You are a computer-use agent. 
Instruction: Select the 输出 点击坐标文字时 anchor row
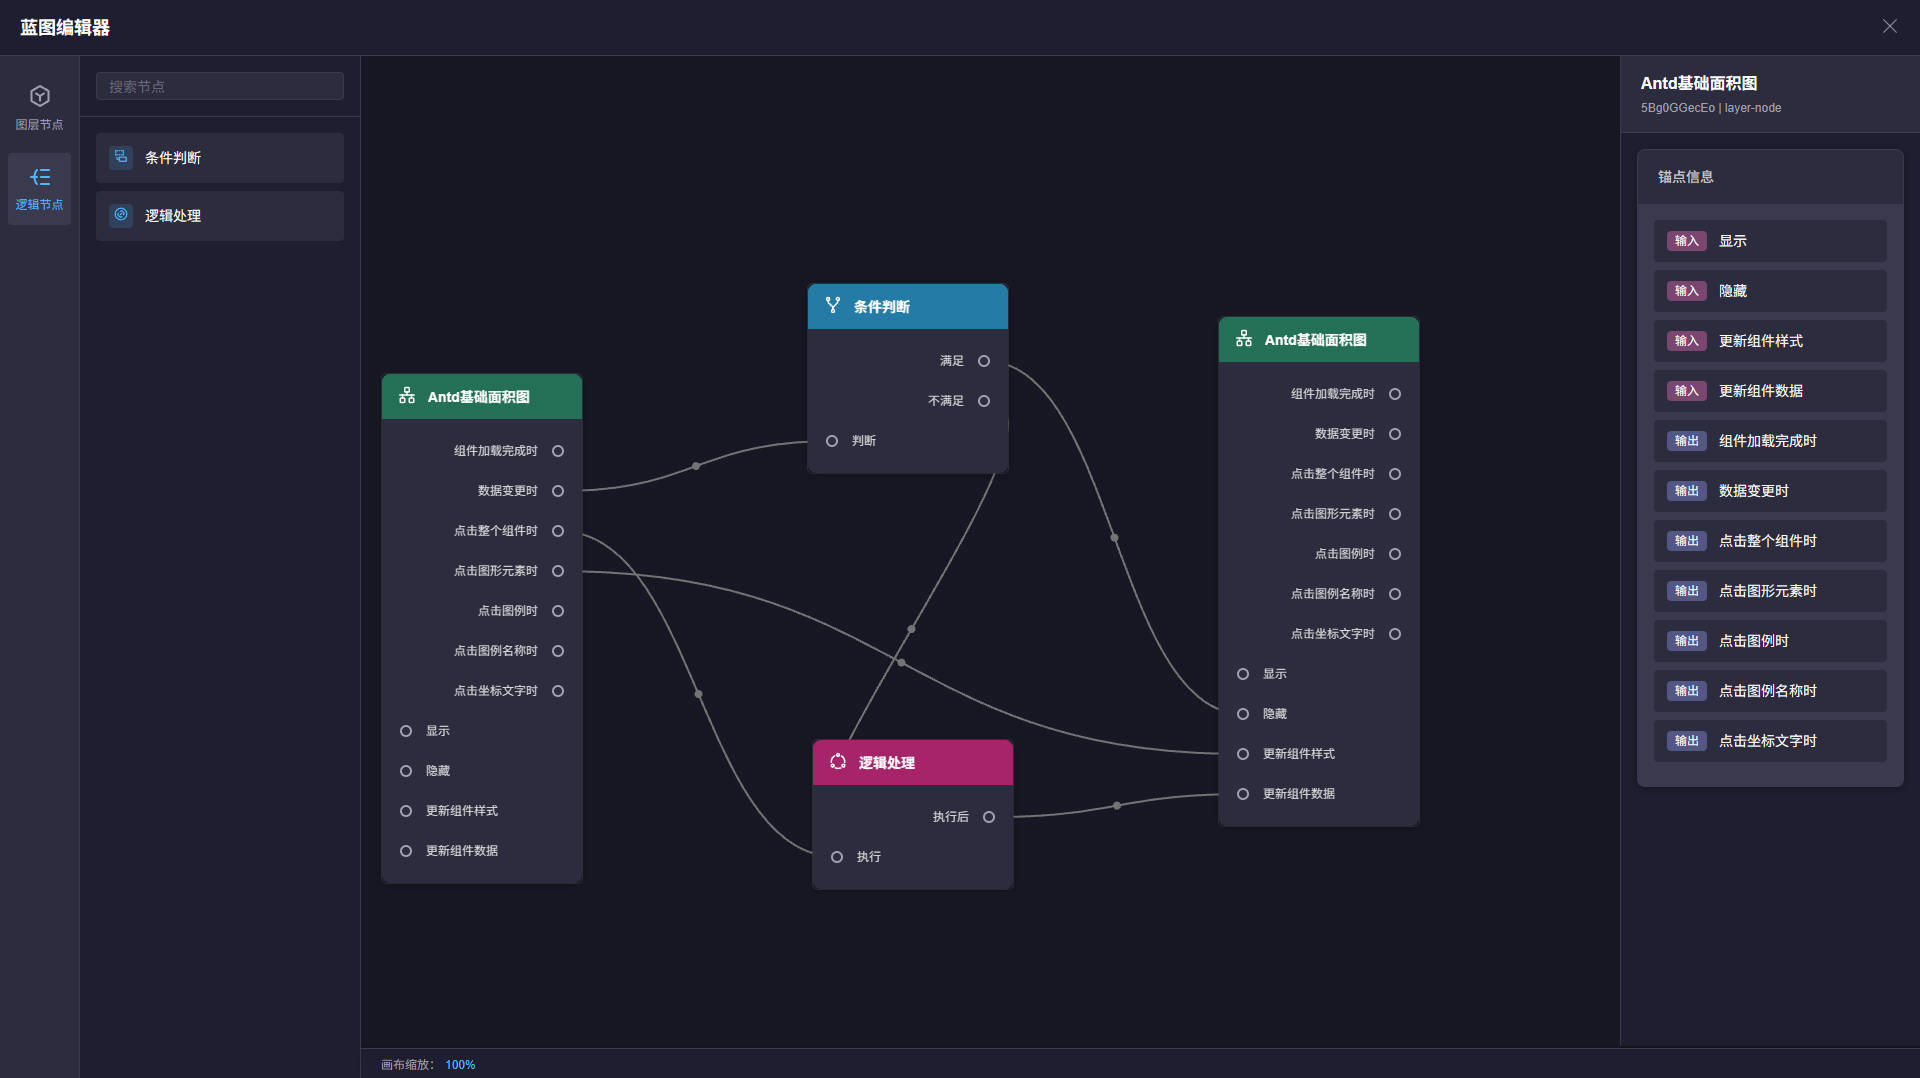pos(1770,741)
